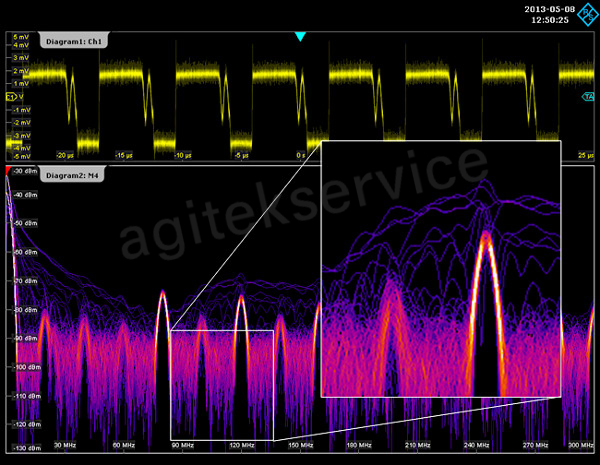This screenshot has height=465, width=600.
Task: Click inside the enlarged zoom window
Action: [440, 270]
